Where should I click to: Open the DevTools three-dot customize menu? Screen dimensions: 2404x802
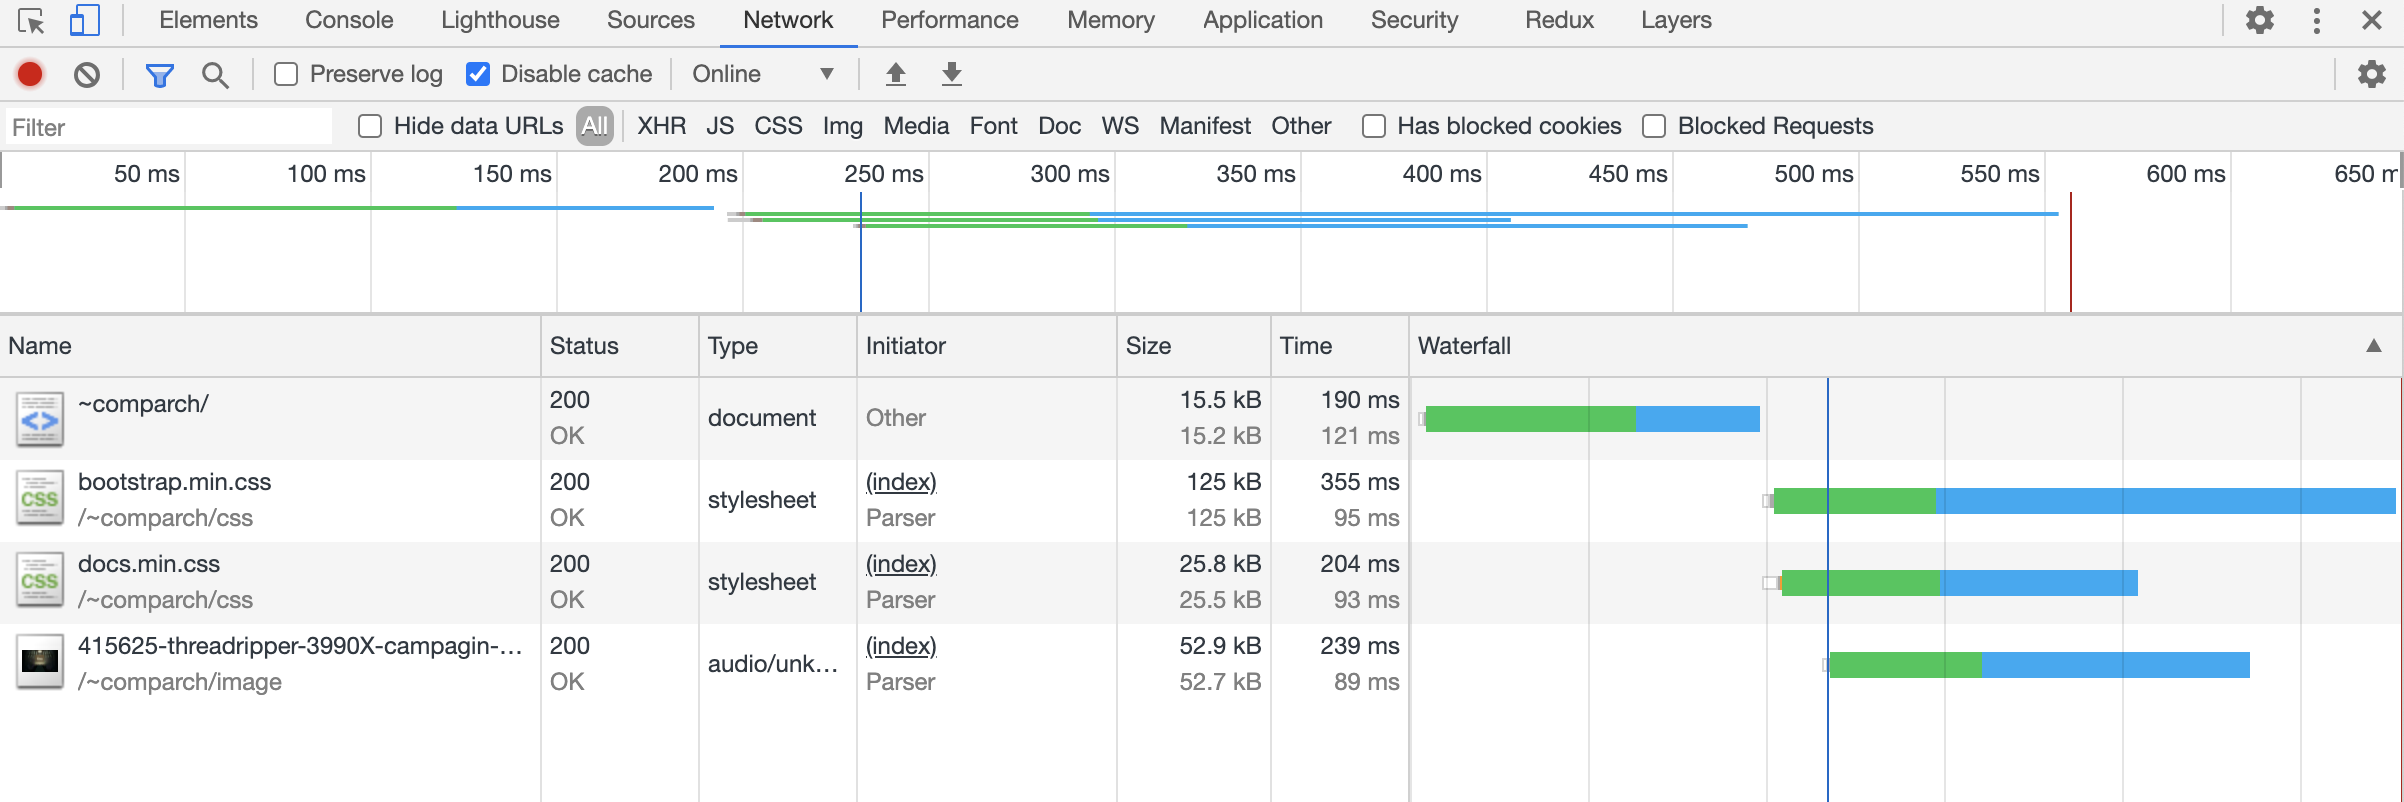[x=2317, y=20]
